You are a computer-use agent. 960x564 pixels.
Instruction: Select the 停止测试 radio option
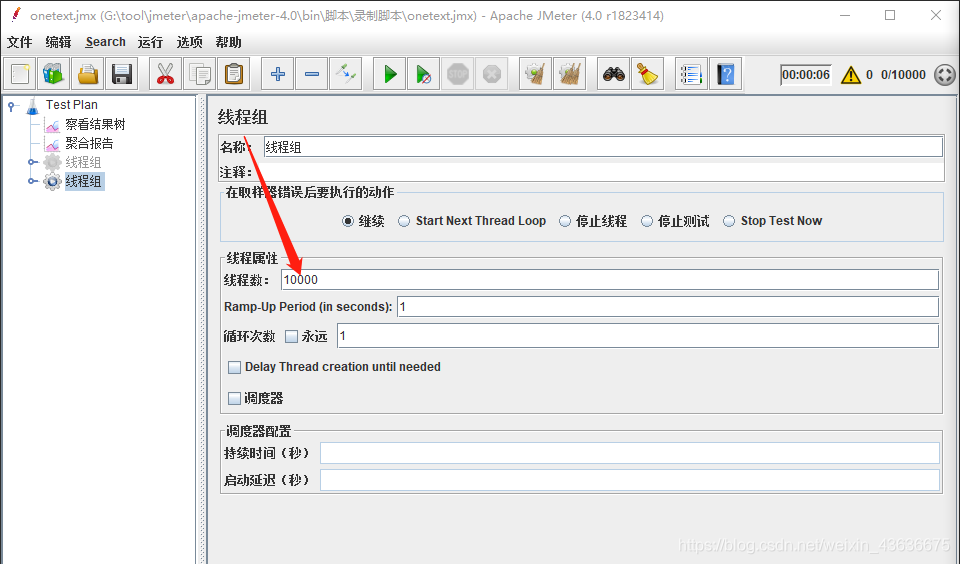[x=647, y=221]
